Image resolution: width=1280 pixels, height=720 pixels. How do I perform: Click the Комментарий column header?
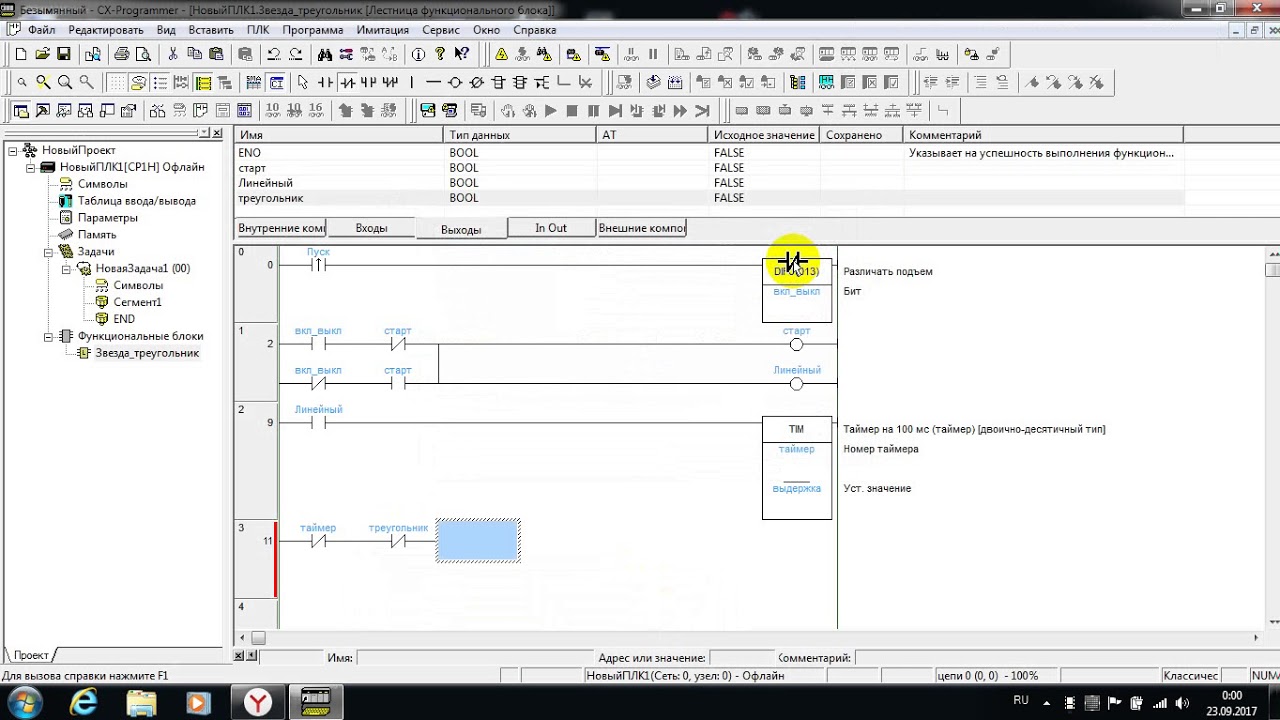(1043, 134)
